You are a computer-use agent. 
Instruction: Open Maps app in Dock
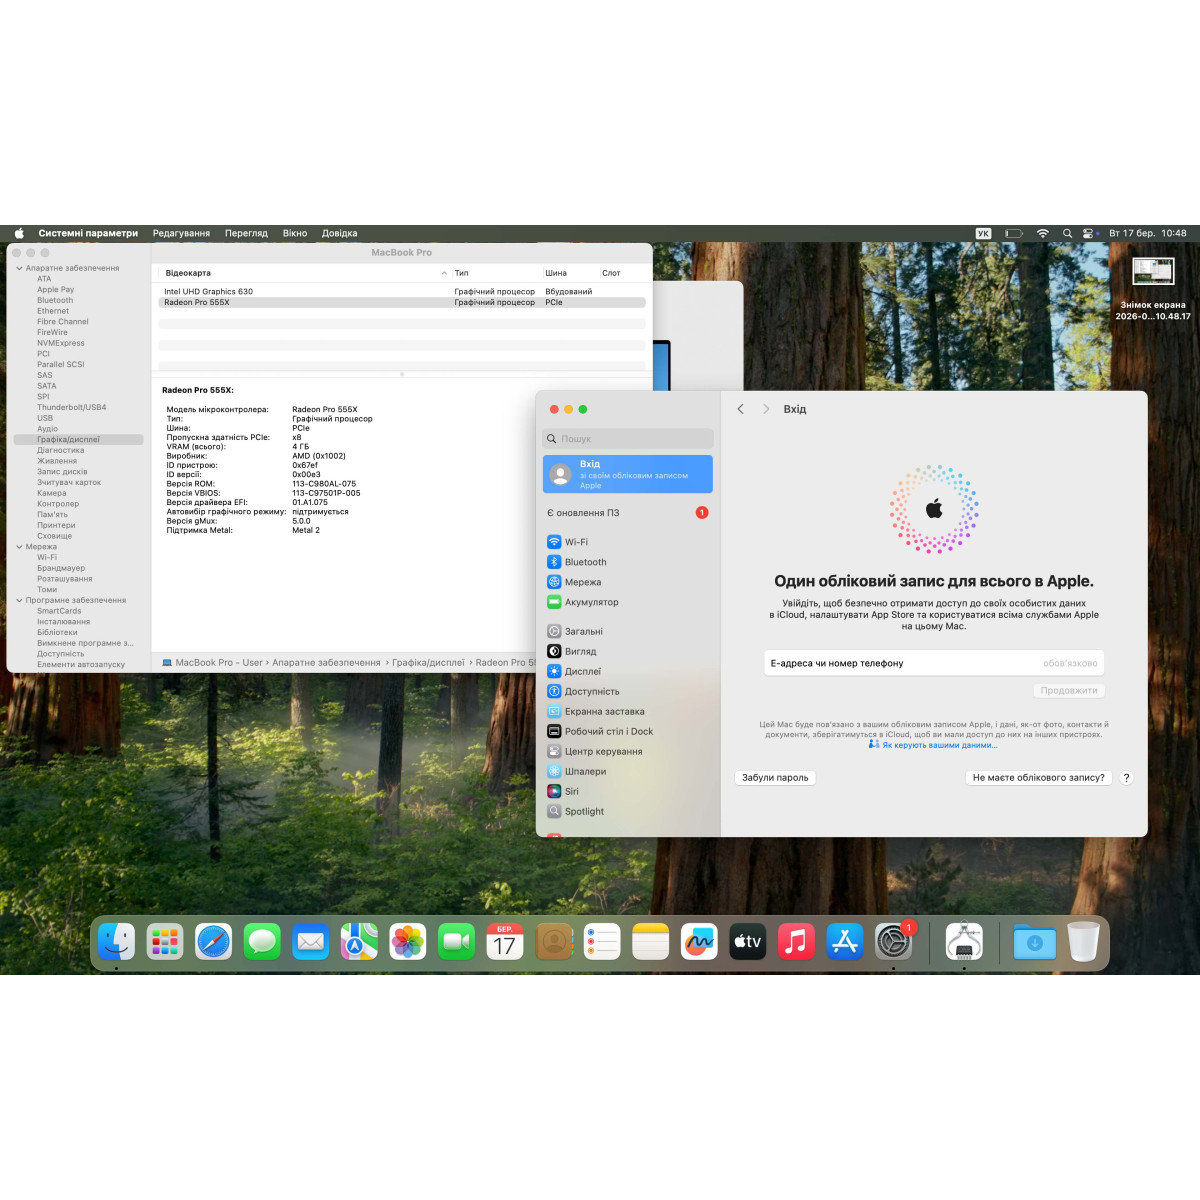359,941
